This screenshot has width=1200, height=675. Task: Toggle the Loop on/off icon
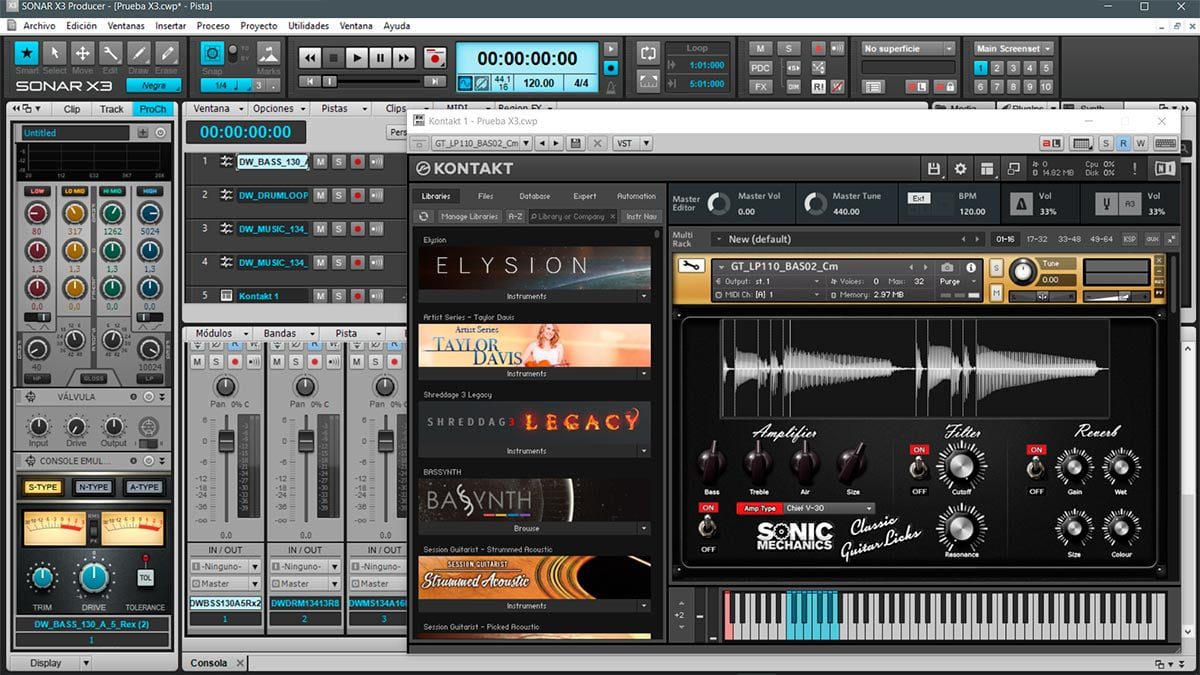(x=648, y=53)
